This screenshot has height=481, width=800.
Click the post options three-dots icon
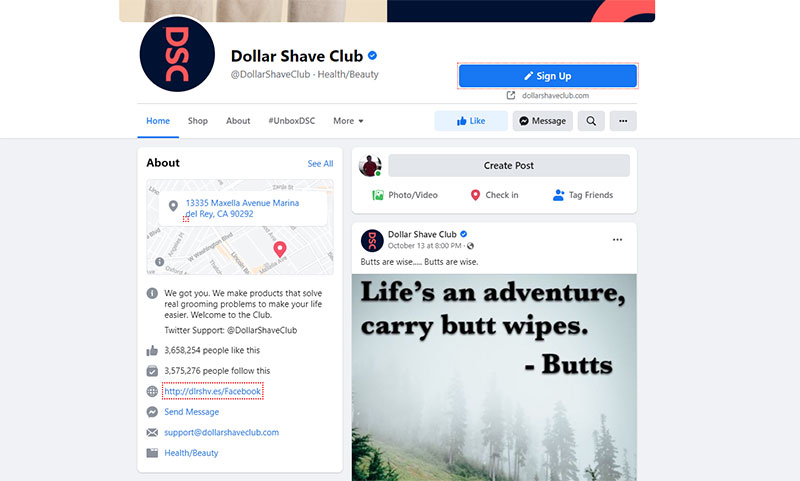(617, 240)
